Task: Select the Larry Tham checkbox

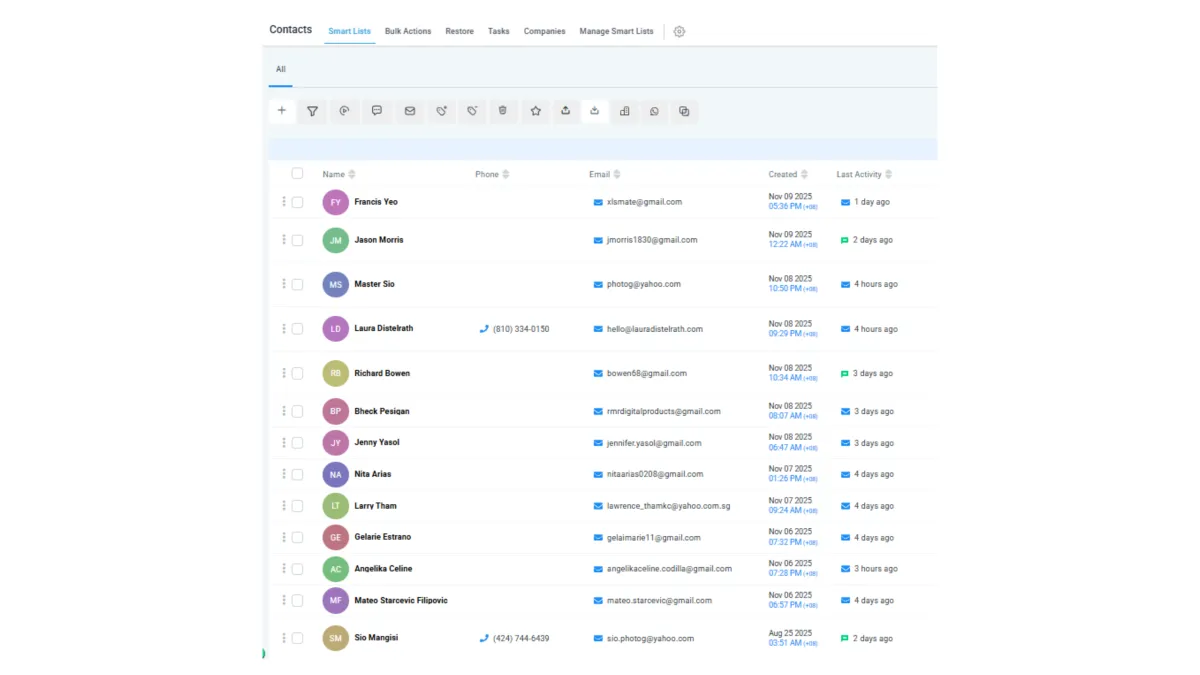Action: pyautogui.click(x=297, y=506)
